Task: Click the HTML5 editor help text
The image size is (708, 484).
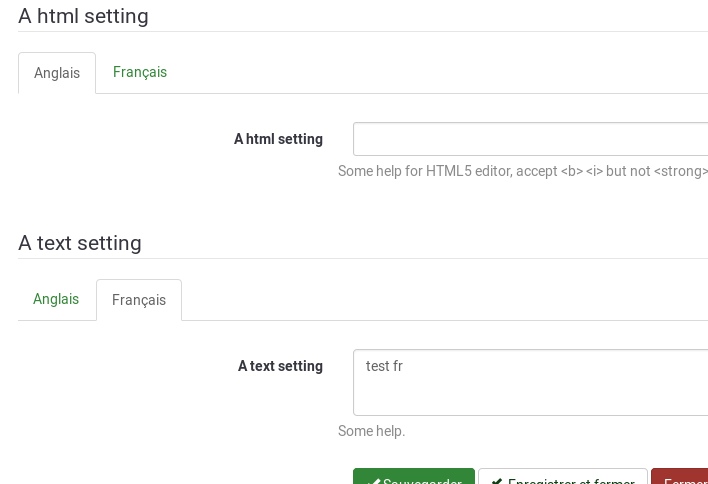Action: [522, 171]
